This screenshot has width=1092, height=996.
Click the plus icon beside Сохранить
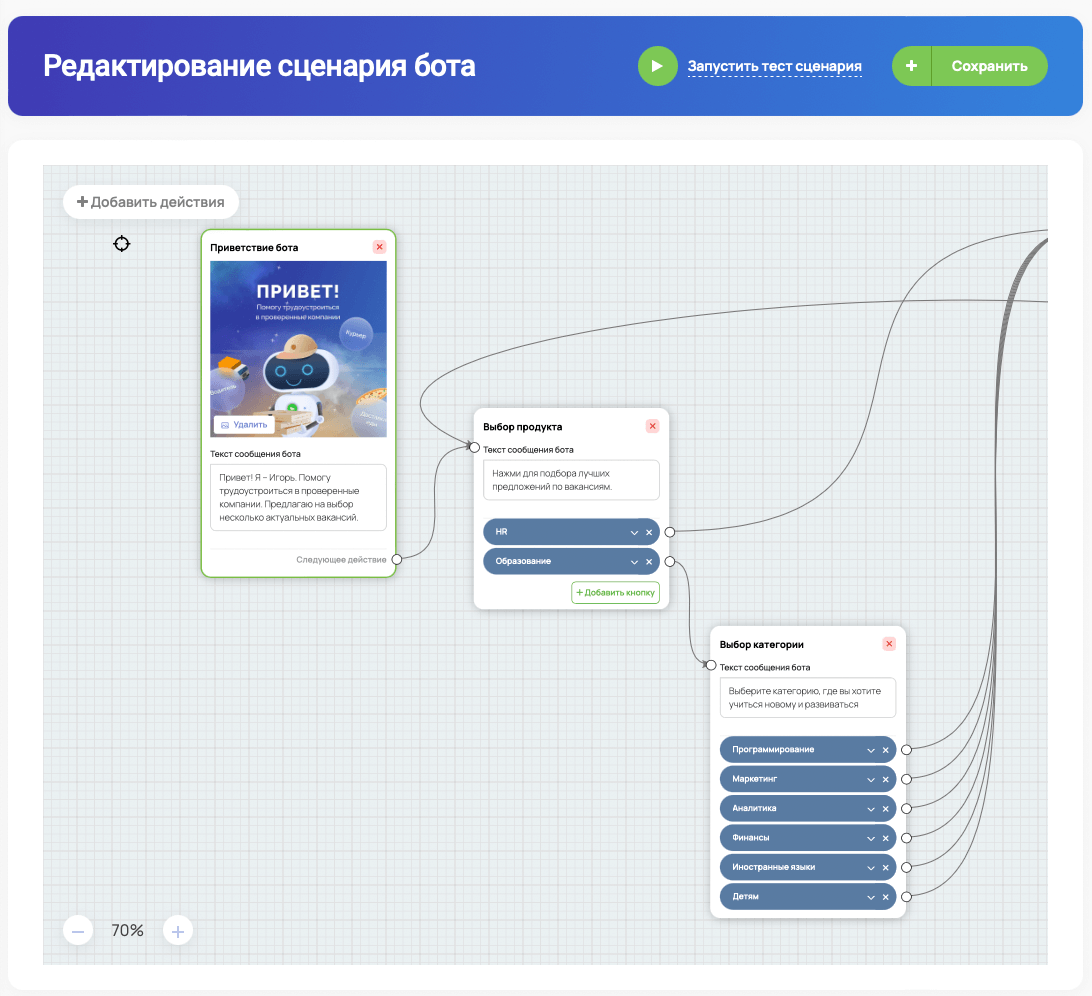tap(912, 66)
